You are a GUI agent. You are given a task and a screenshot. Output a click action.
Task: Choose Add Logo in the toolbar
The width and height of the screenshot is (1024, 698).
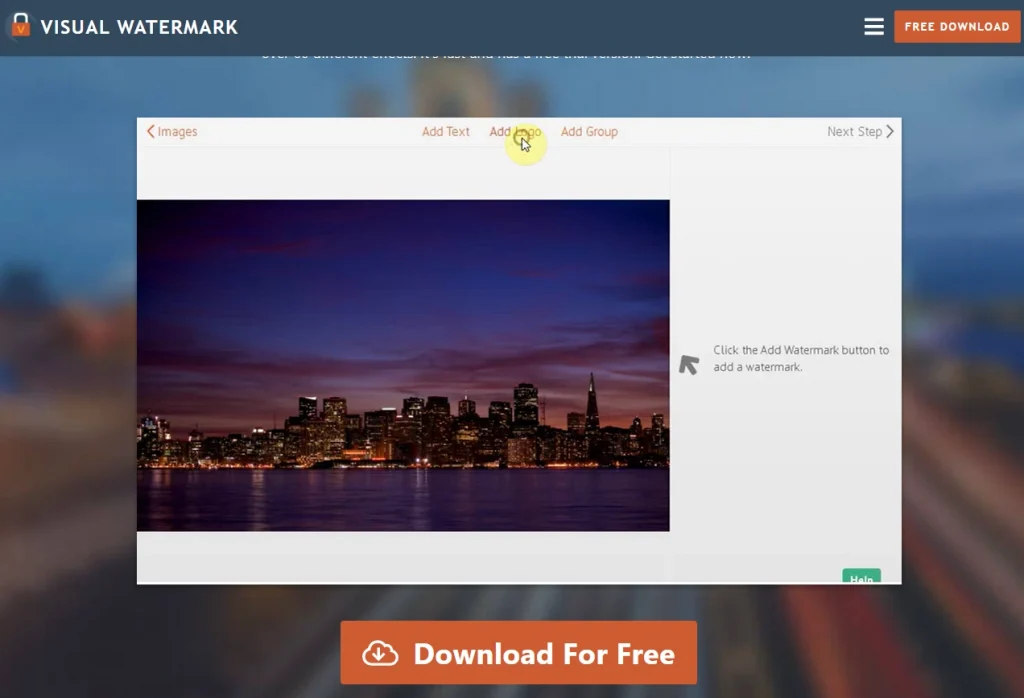coord(515,132)
